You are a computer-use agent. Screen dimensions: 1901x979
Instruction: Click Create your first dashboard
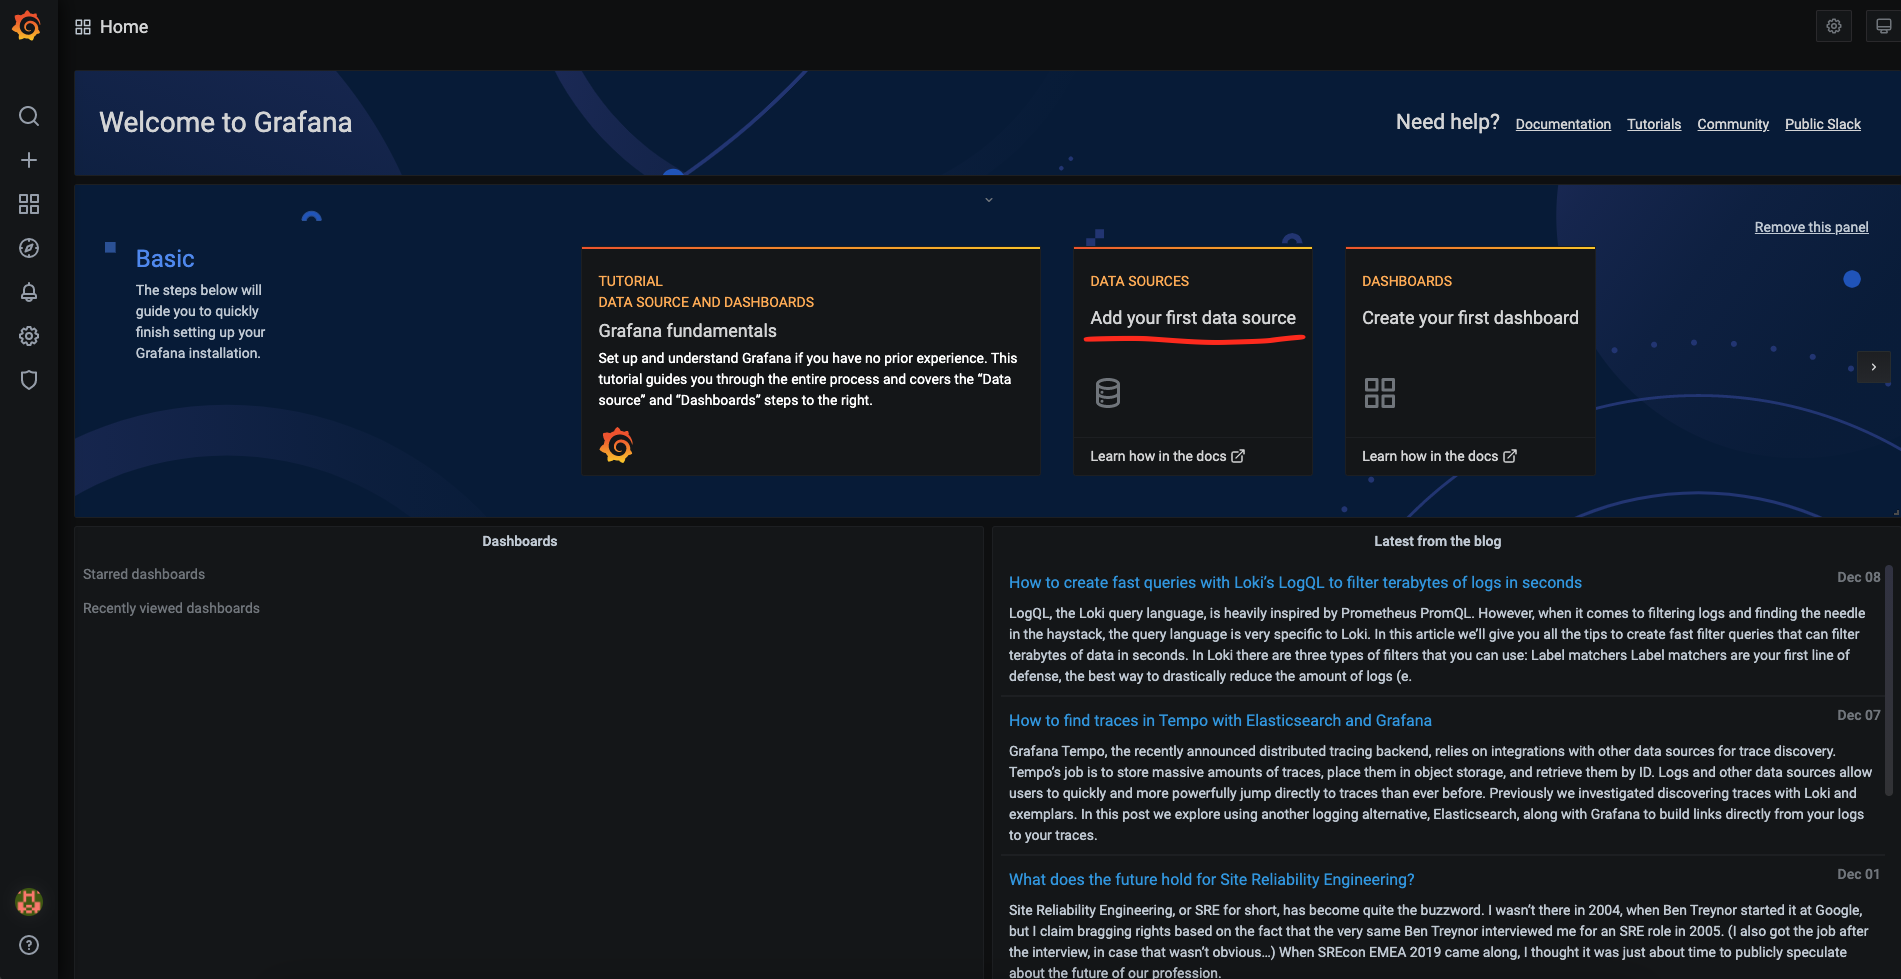1470,318
